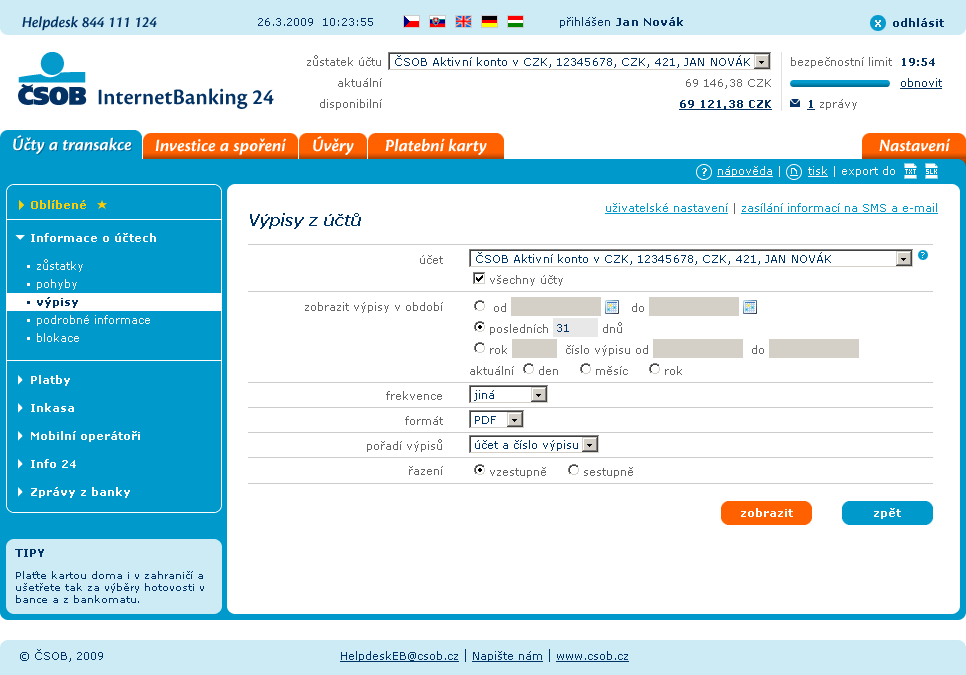Image resolution: width=966 pixels, height=675 pixels.
Task: Open the 'Investice a spoření' tab
Action: click(x=220, y=146)
